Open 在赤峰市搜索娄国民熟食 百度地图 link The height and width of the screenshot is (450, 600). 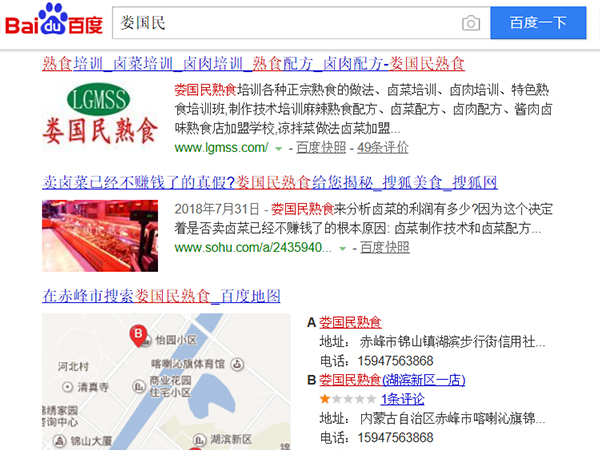pyautogui.click(x=161, y=296)
